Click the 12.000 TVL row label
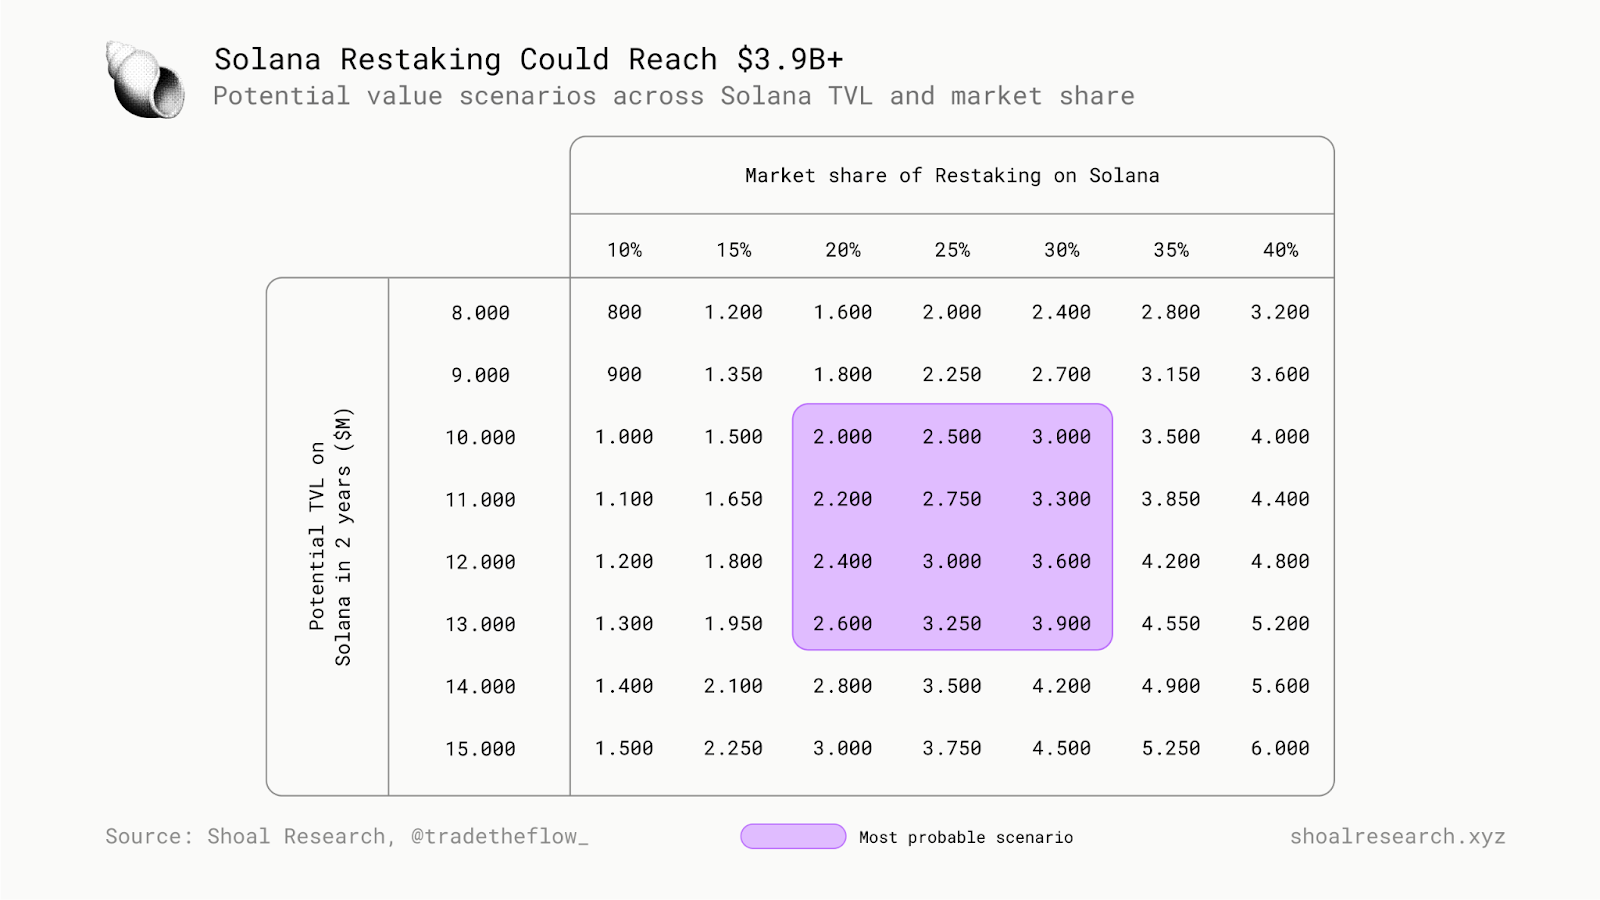 coord(480,563)
